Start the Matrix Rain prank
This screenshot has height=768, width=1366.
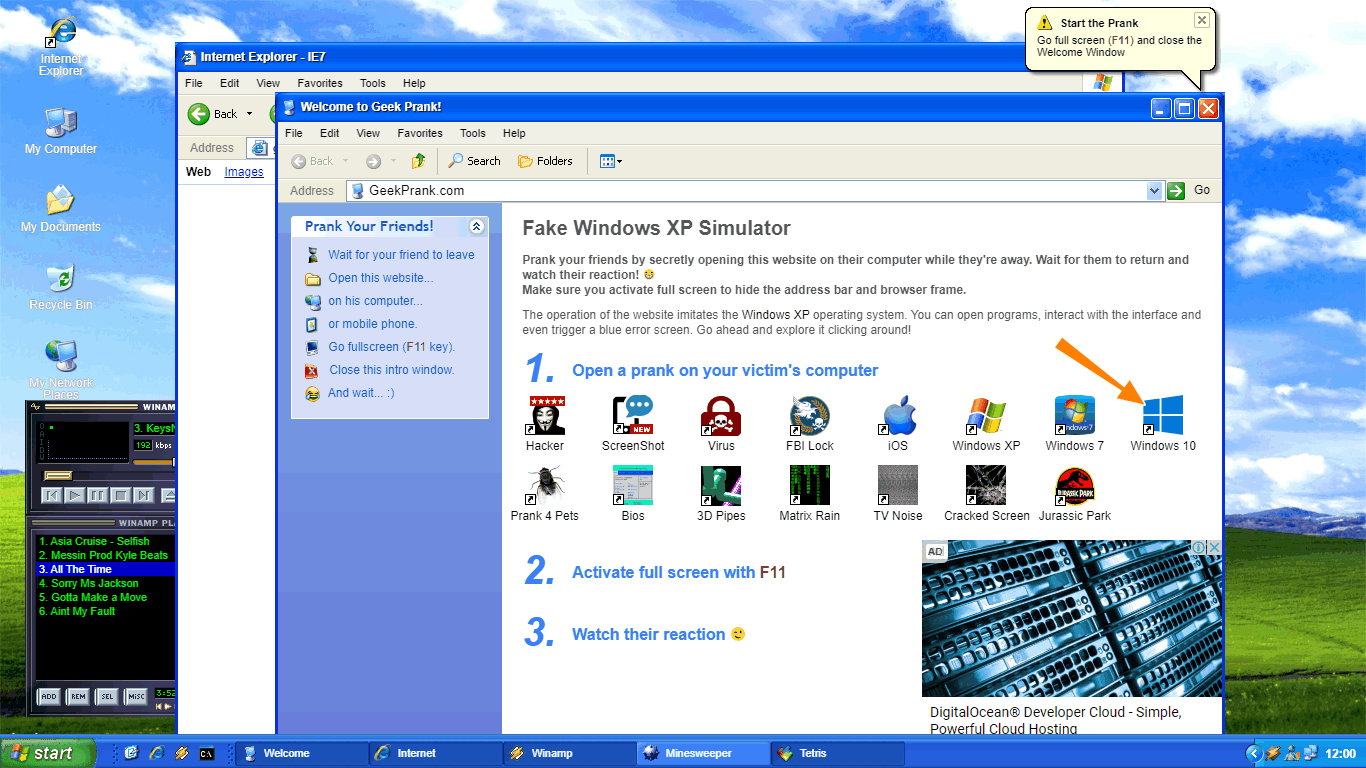[x=809, y=485]
